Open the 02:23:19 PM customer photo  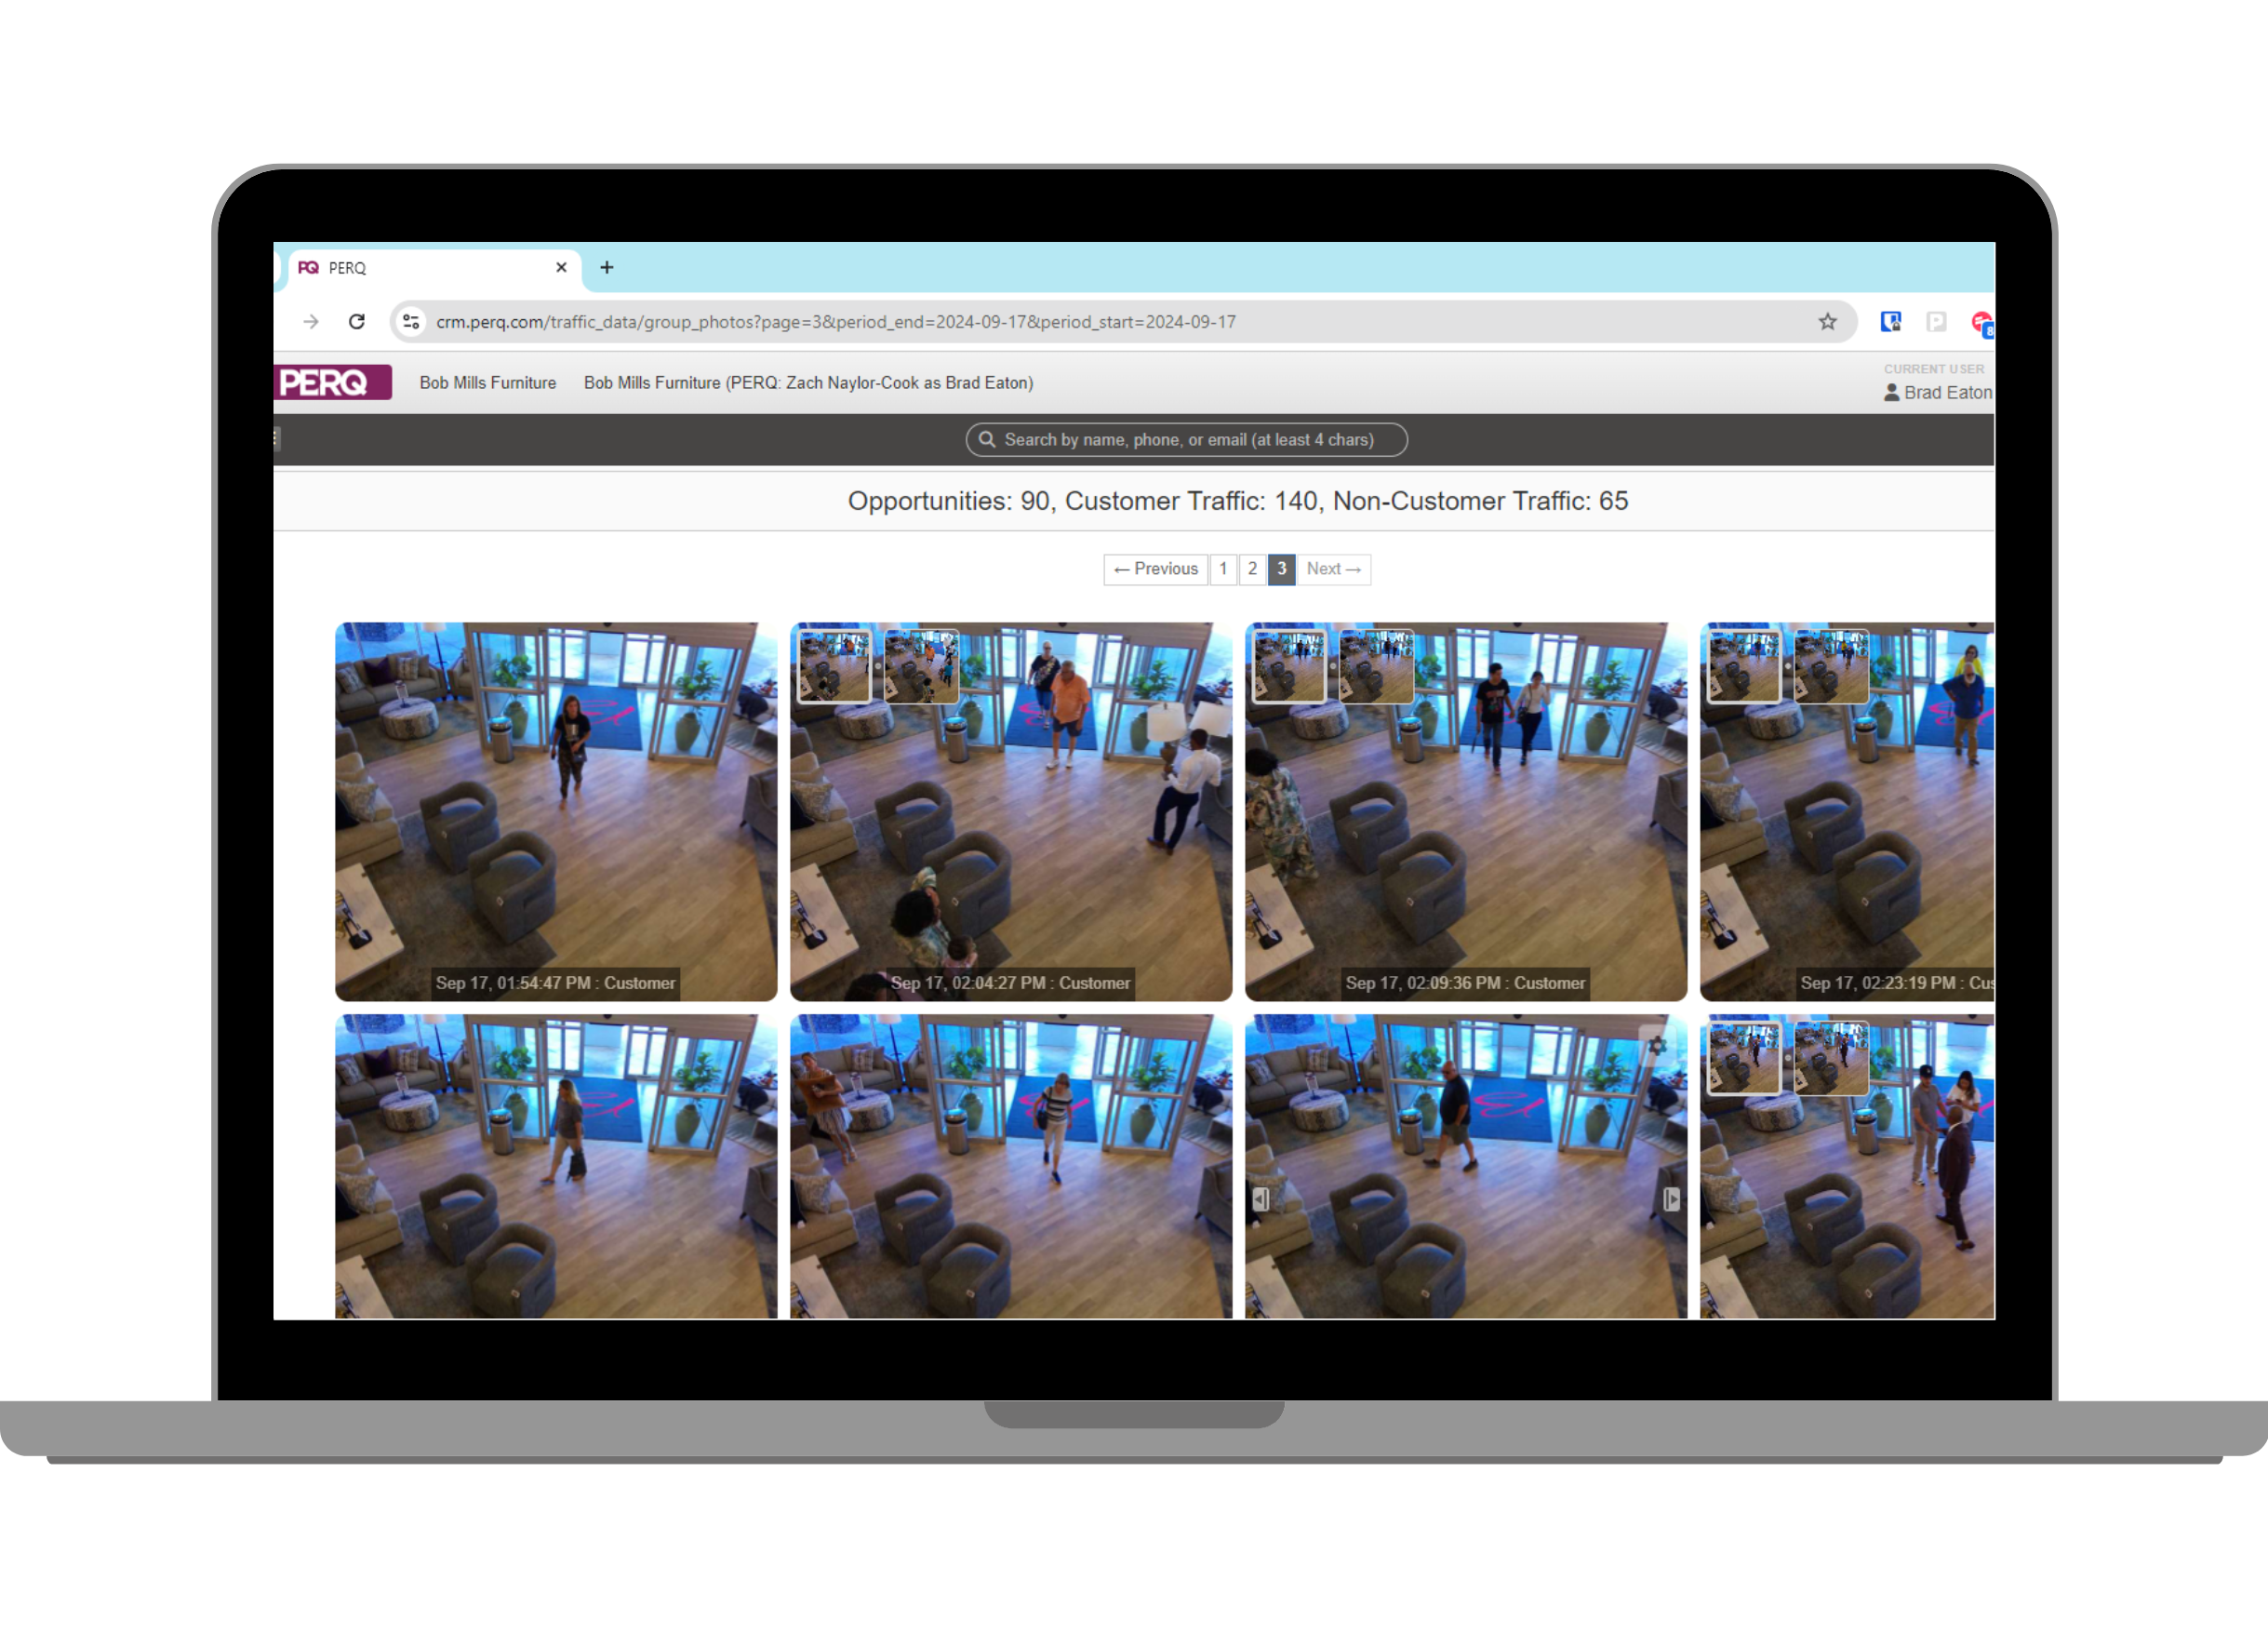[1846, 812]
